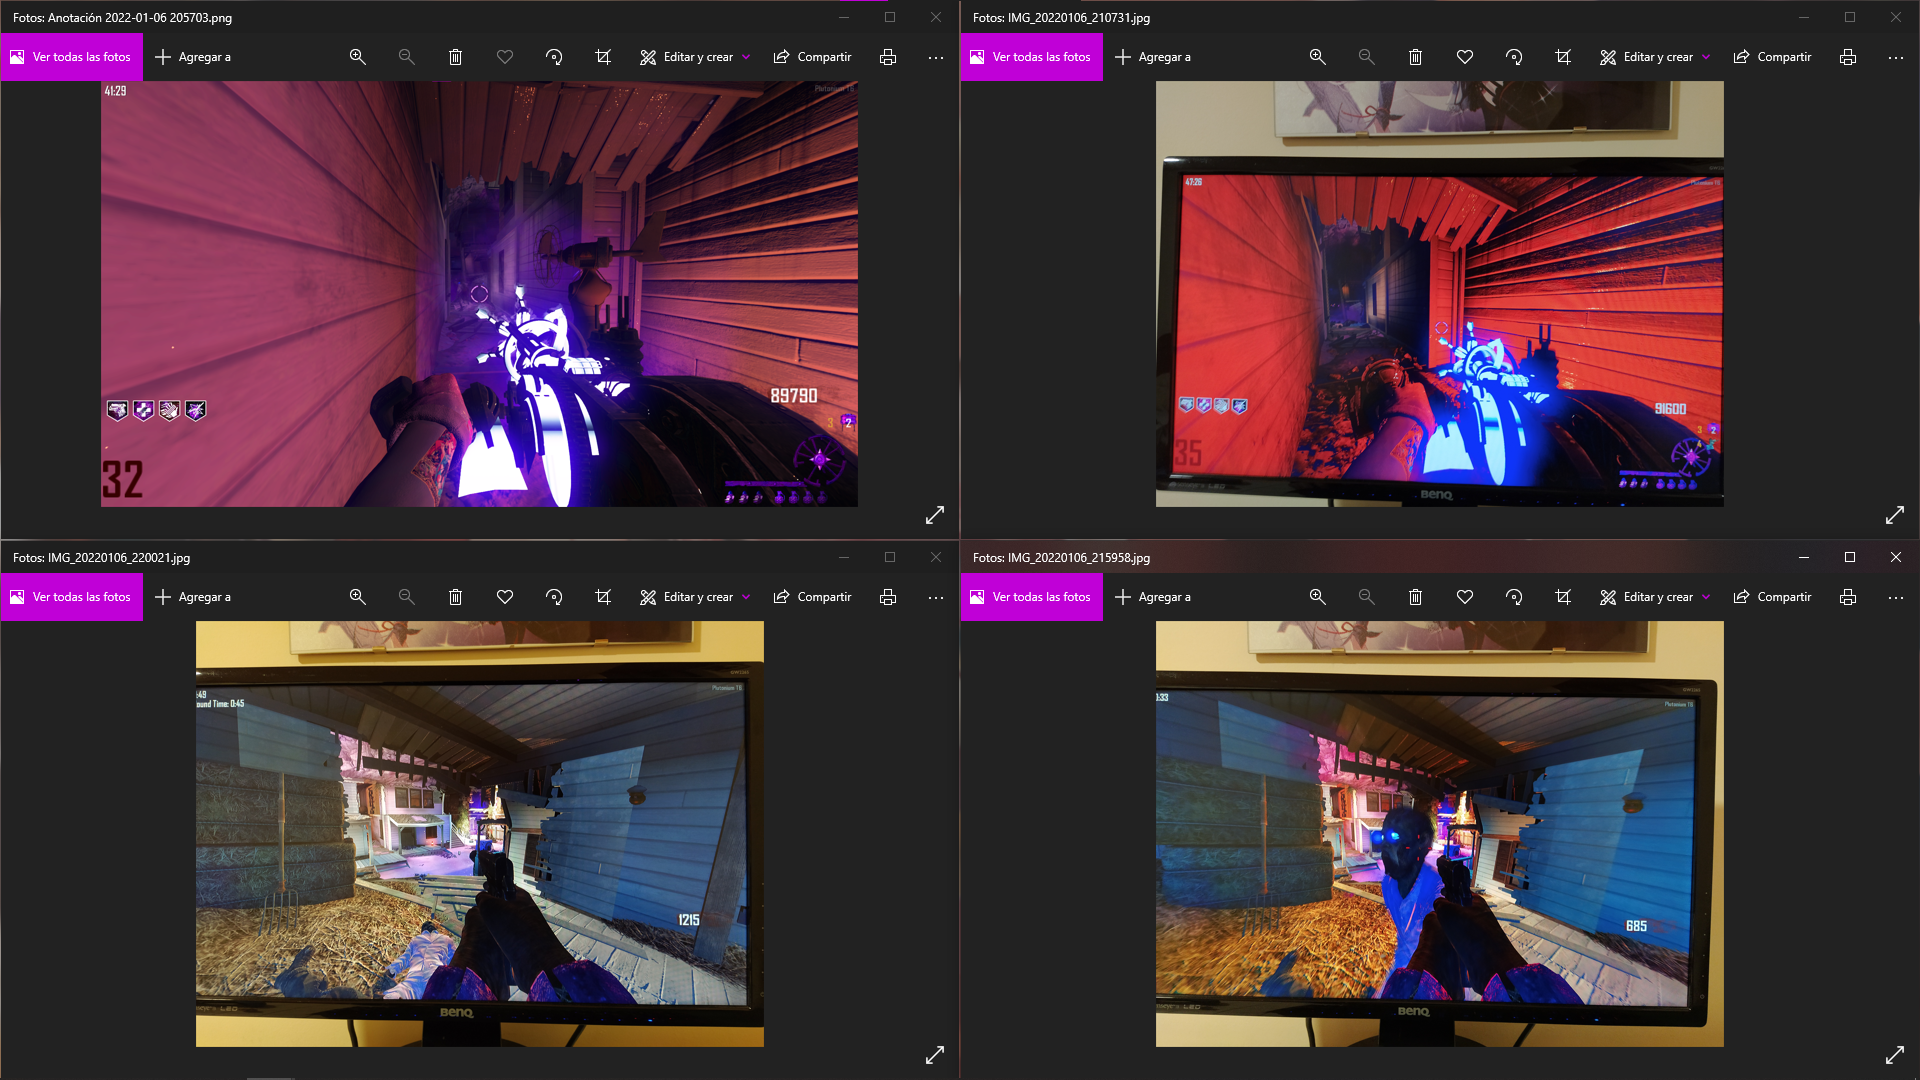
Task: Click Compartir in IMG_20220106_220021 window
Action: pos(812,597)
